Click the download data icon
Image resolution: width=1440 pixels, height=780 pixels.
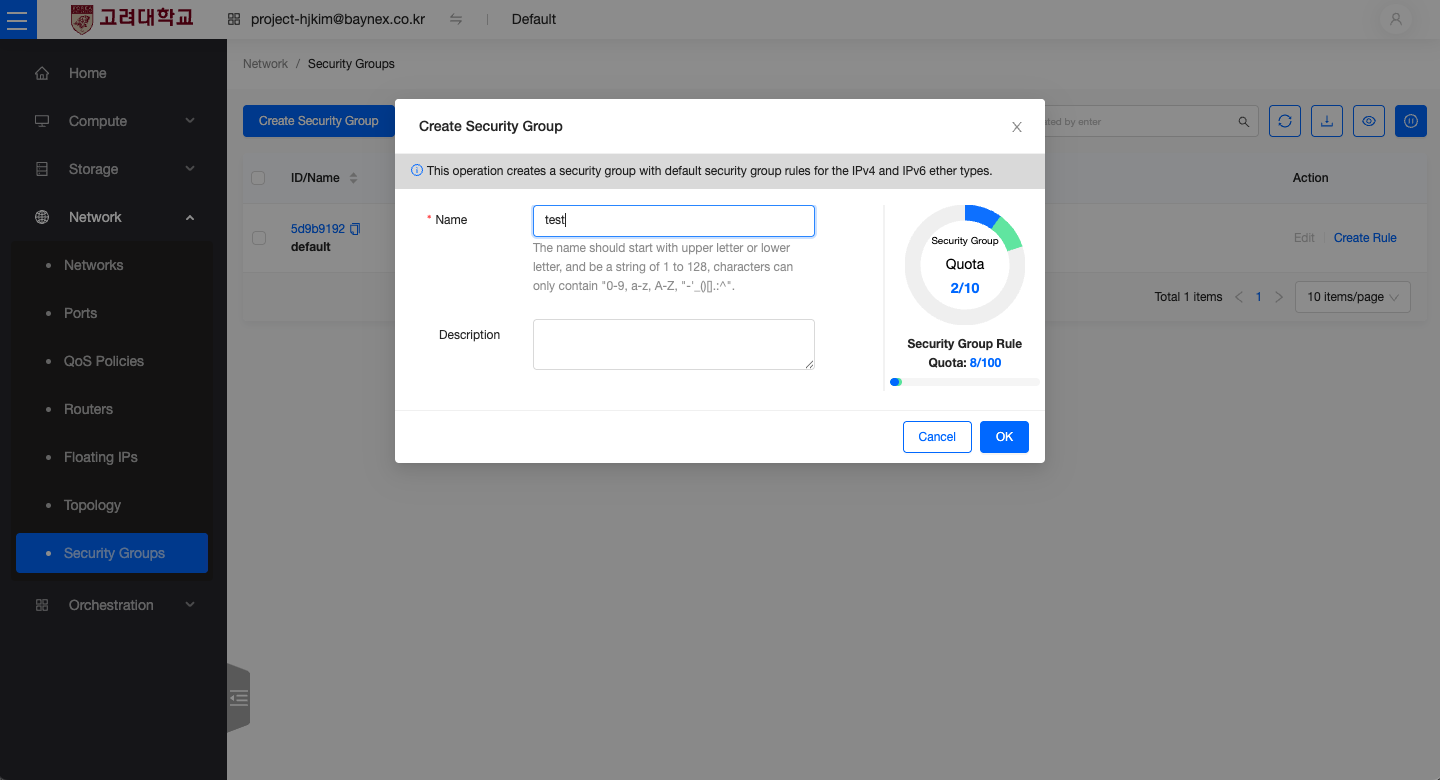[1327, 121]
